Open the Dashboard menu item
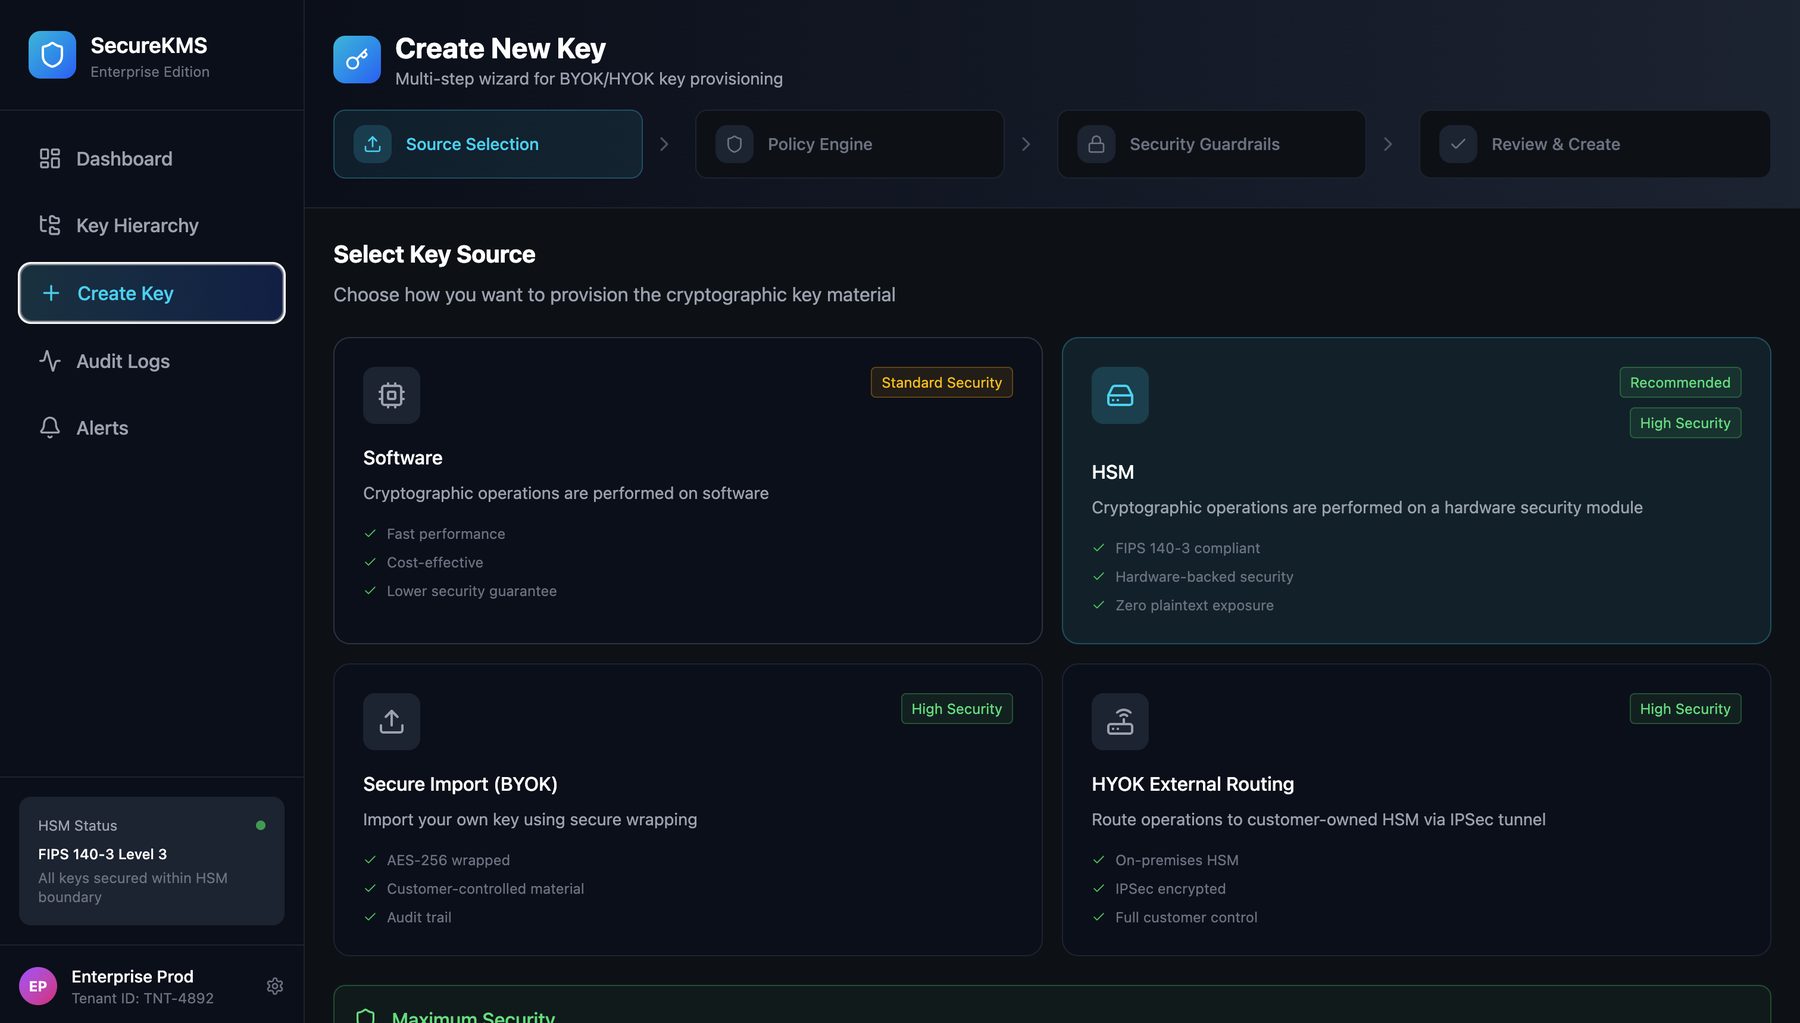 [152, 159]
